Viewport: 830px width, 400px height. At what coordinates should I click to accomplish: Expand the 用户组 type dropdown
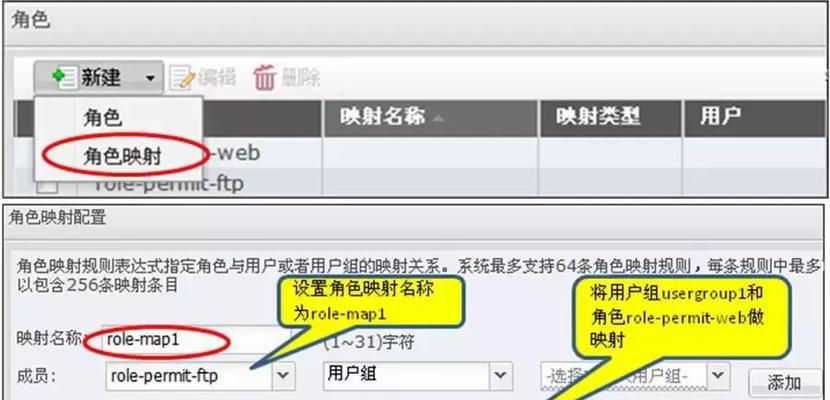tap(500, 376)
